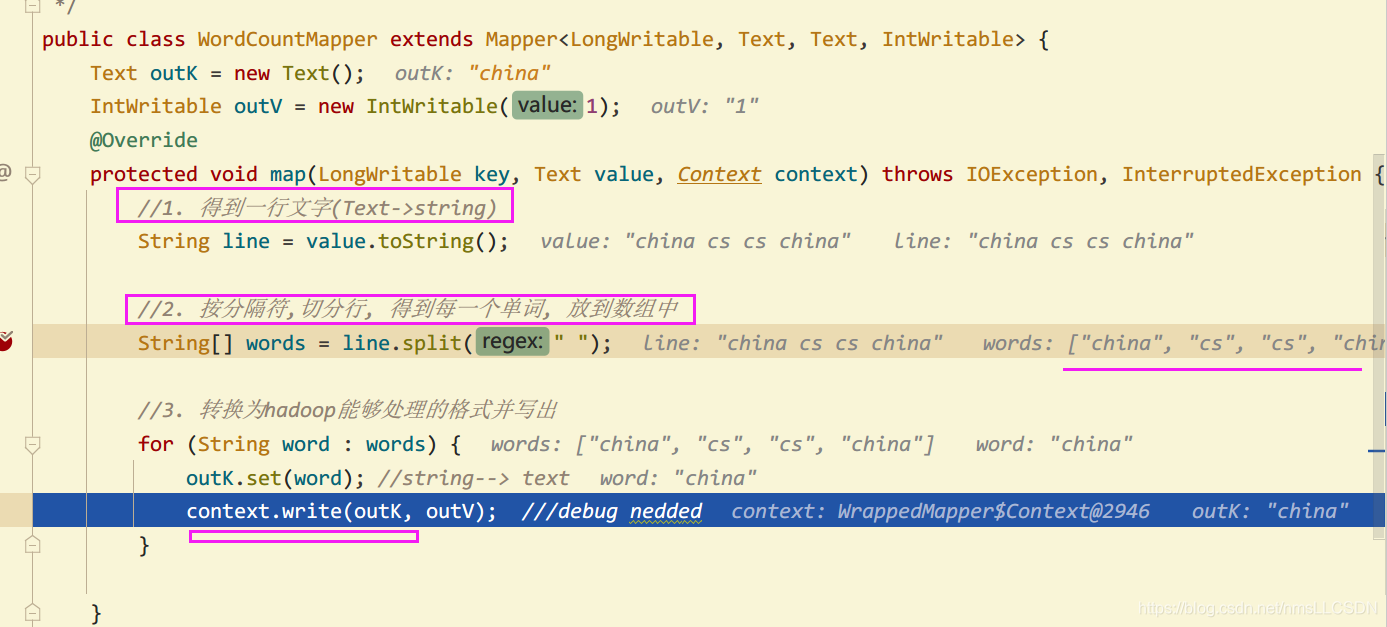Click the blue stripe mark on the right error stripe
1387x627 pixels.
1377,451
